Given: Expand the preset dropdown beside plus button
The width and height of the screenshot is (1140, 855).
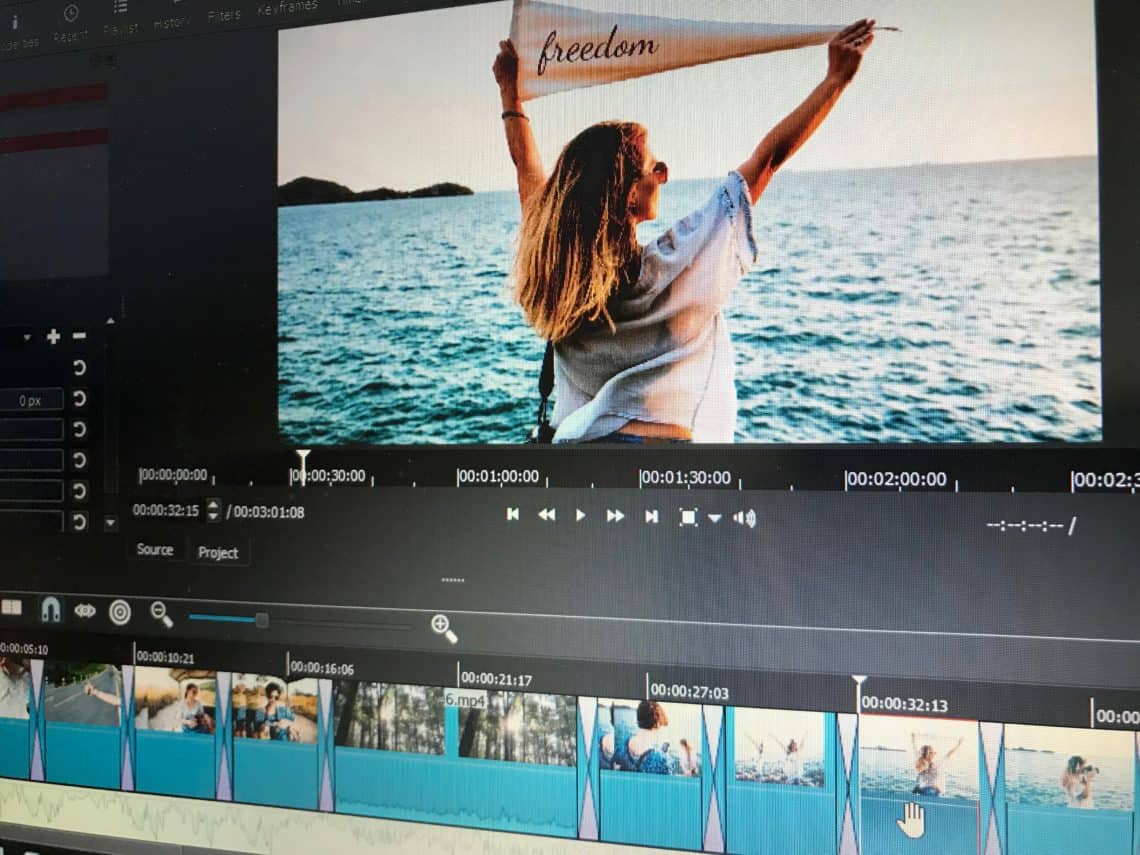Looking at the screenshot, I should pyautogui.click(x=27, y=337).
